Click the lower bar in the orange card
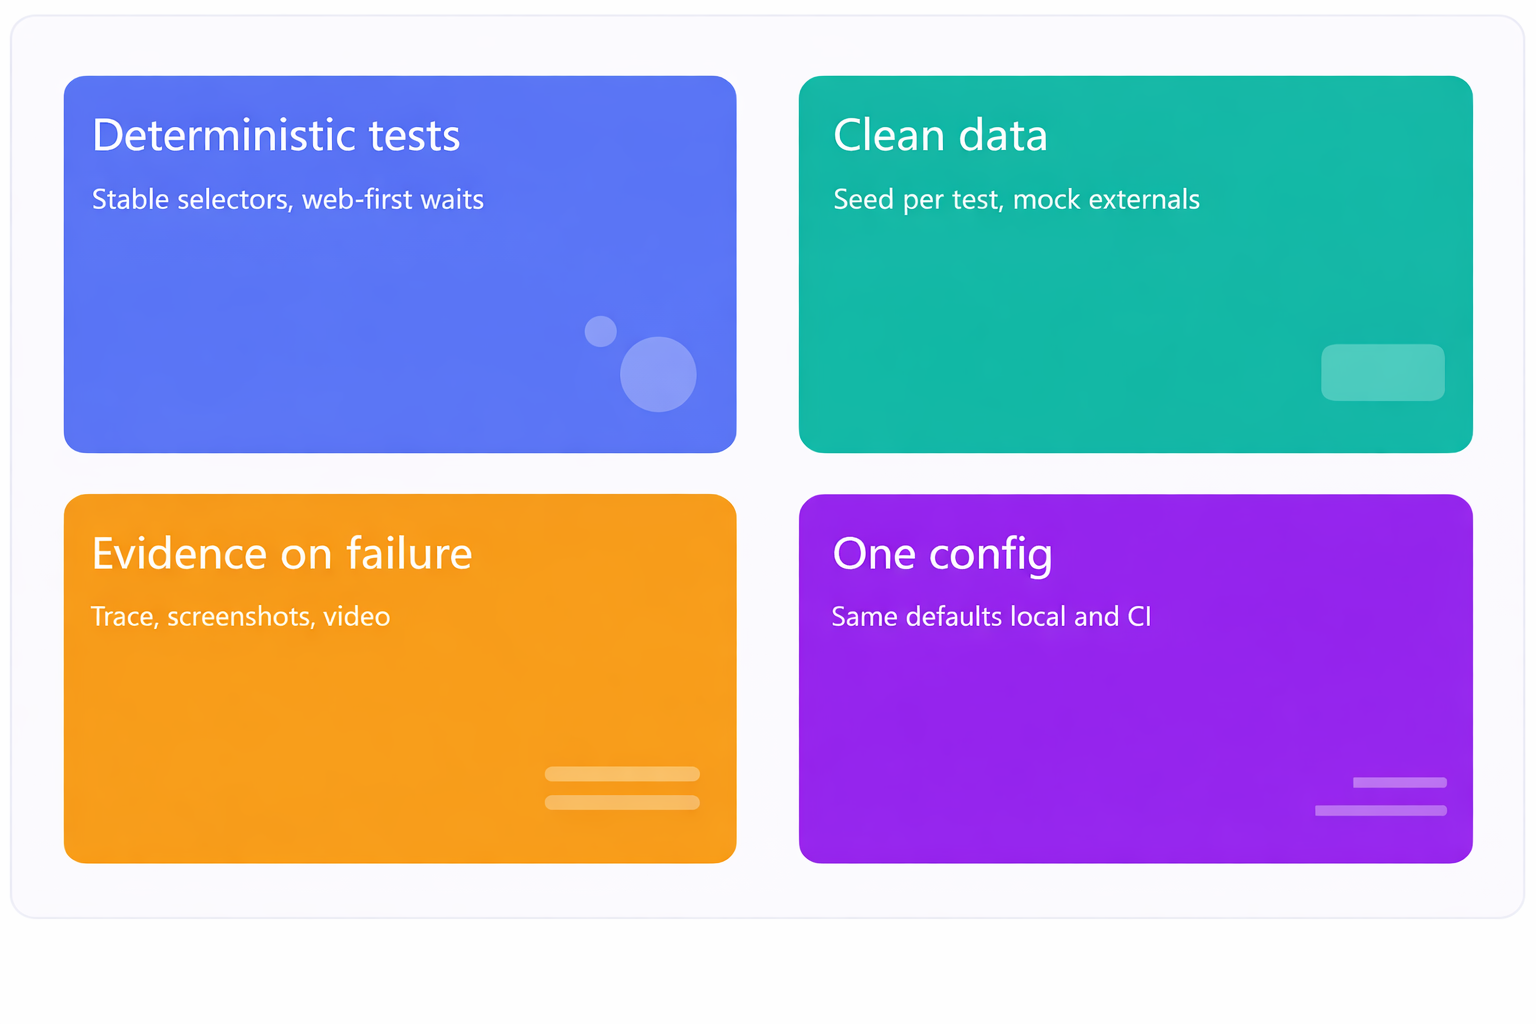This screenshot has width=1536, height=1024. point(622,802)
